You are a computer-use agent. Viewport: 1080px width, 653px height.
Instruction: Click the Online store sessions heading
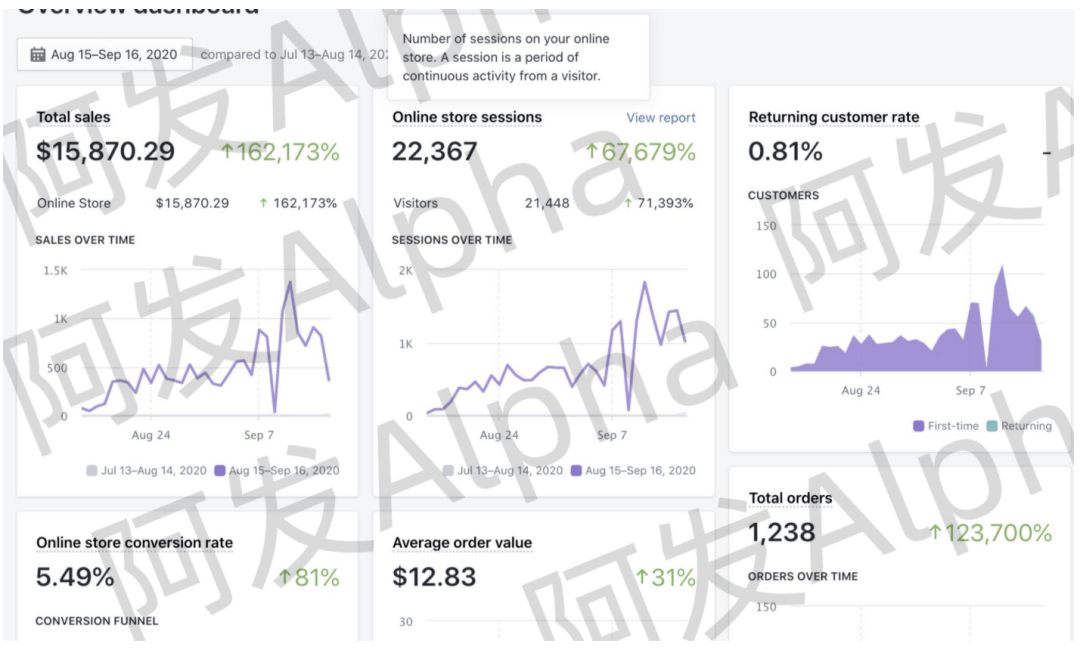pos(467,118)
